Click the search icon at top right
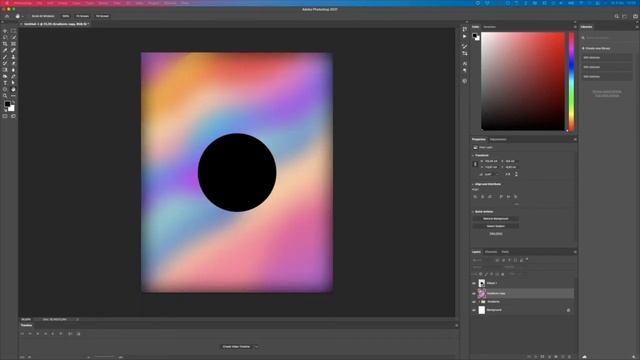The width and height of the screenshot is (640, 360). (x=616, y=16)
